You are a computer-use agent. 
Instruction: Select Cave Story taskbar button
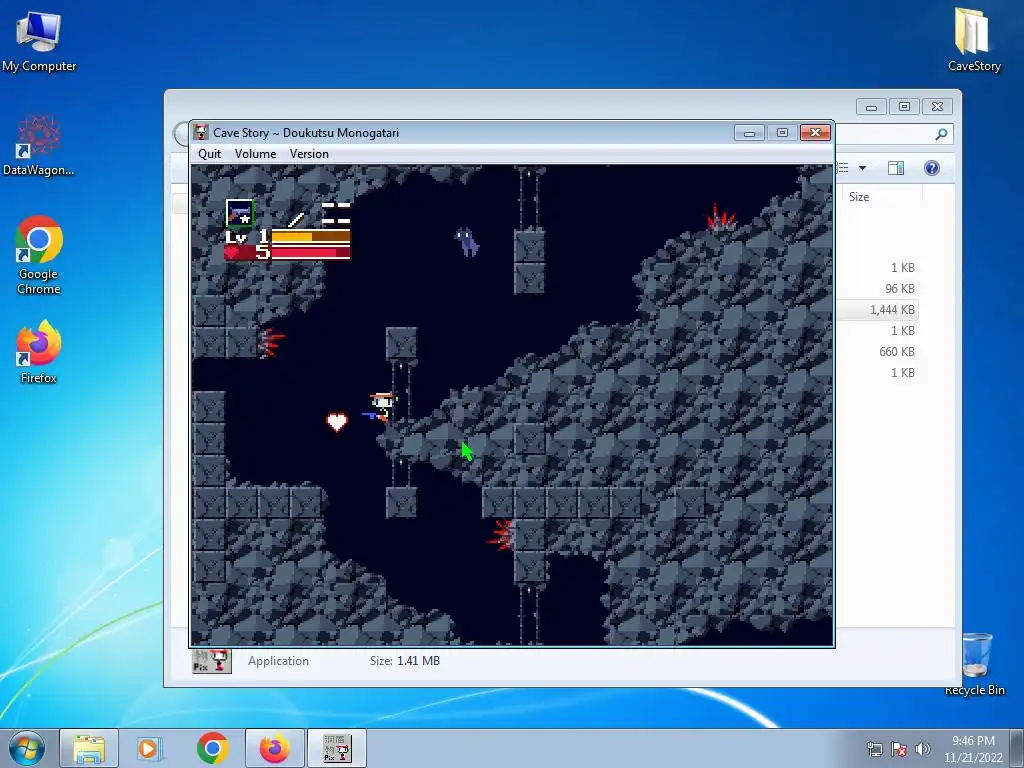[337, 748]
